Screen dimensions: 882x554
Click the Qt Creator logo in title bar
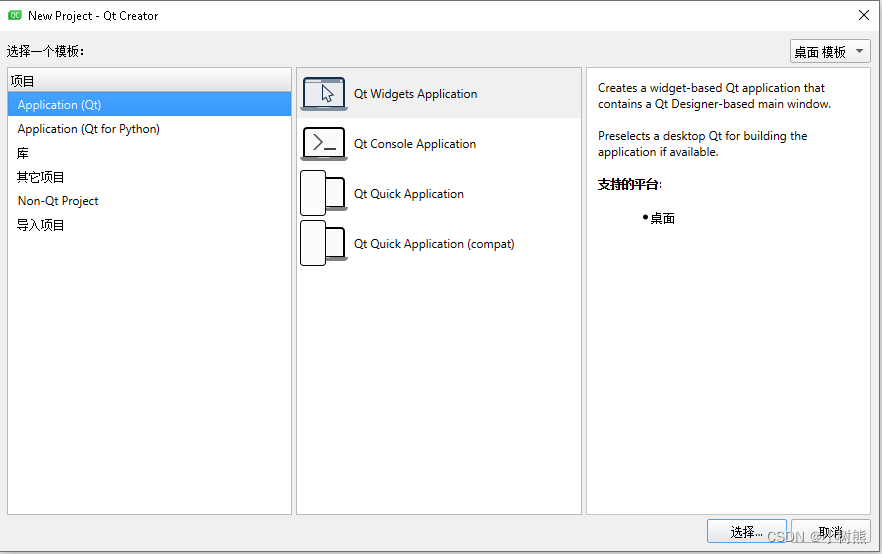tap(15, 15)
